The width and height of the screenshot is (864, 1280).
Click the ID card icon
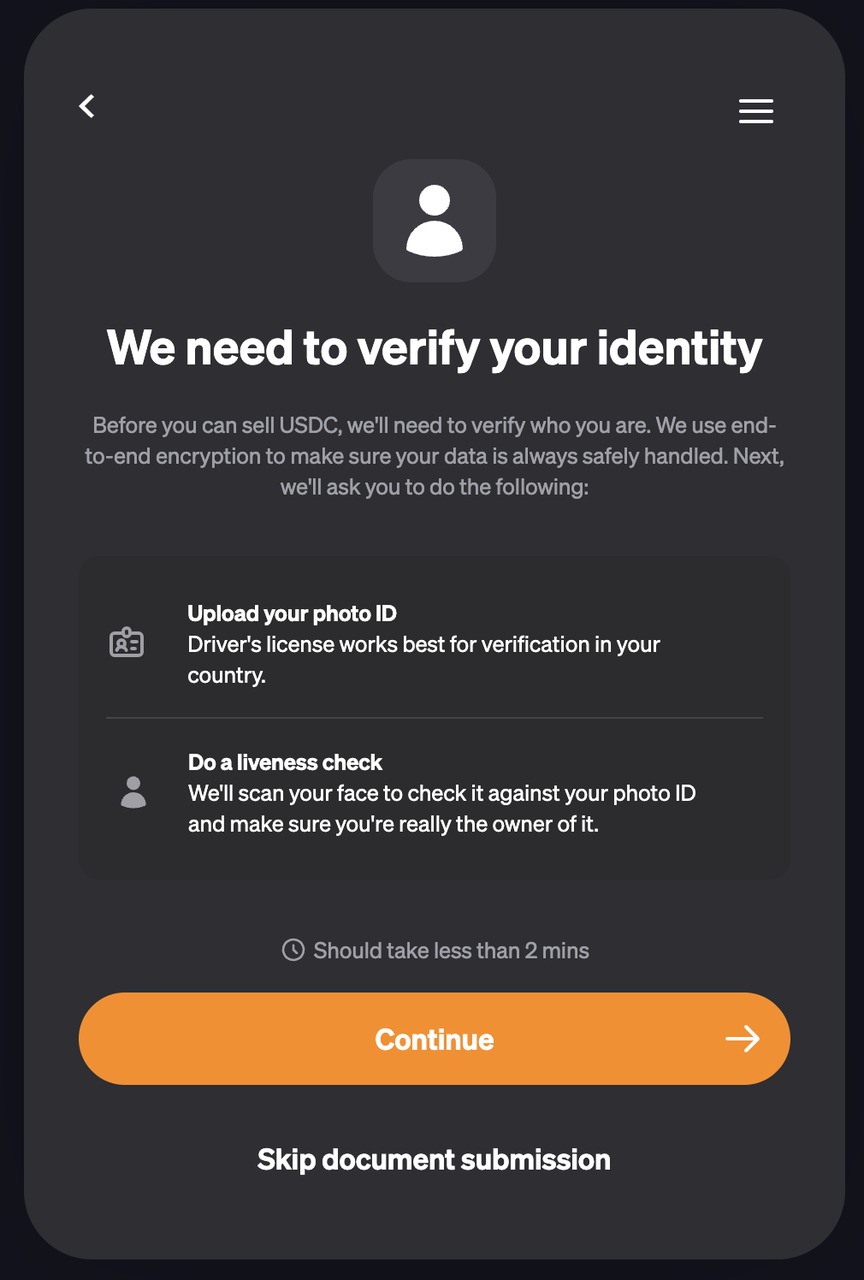pos(126,643)
